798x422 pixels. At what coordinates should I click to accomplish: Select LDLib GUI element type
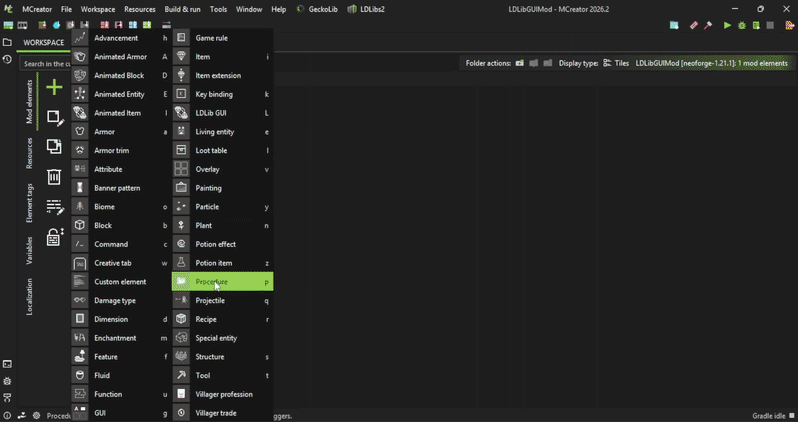pyautogui.click(x=222, y=113)
